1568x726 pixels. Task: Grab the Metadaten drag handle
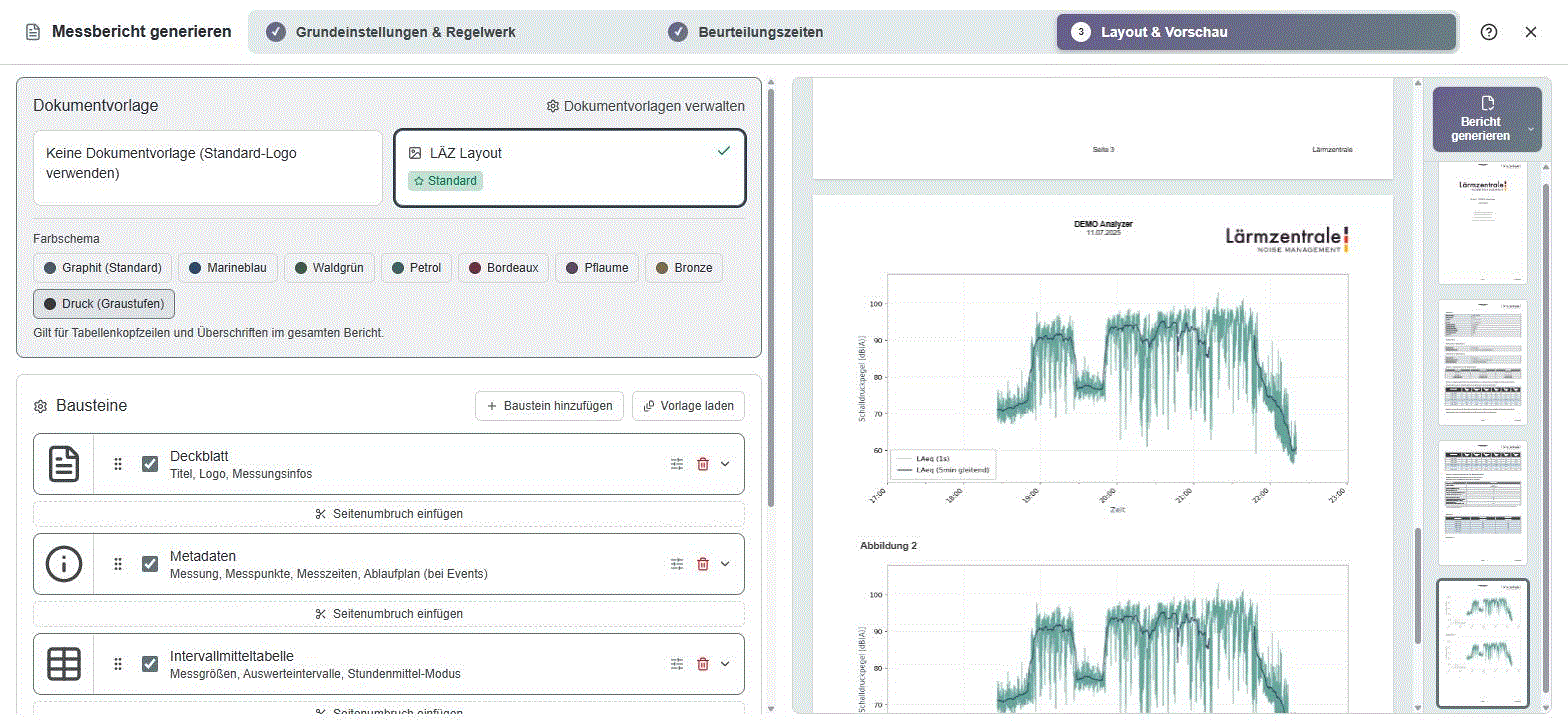[118, 564]
